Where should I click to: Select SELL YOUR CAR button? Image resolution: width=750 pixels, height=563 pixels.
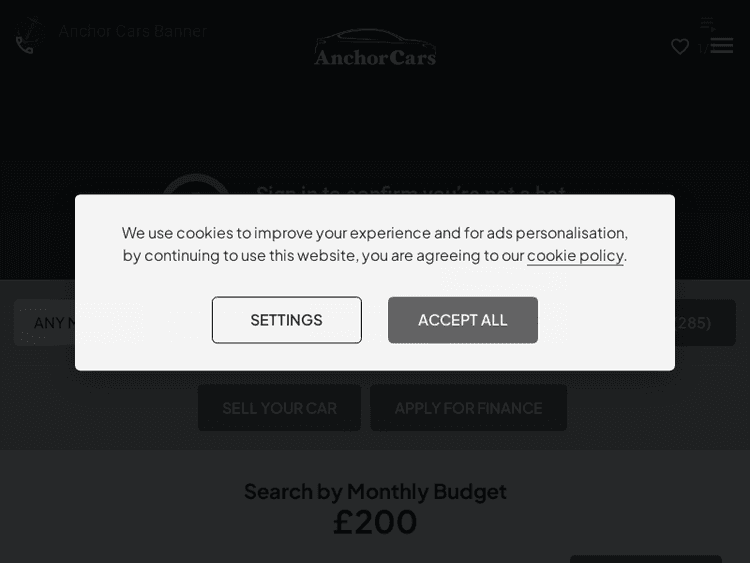[x=279, y=408]
